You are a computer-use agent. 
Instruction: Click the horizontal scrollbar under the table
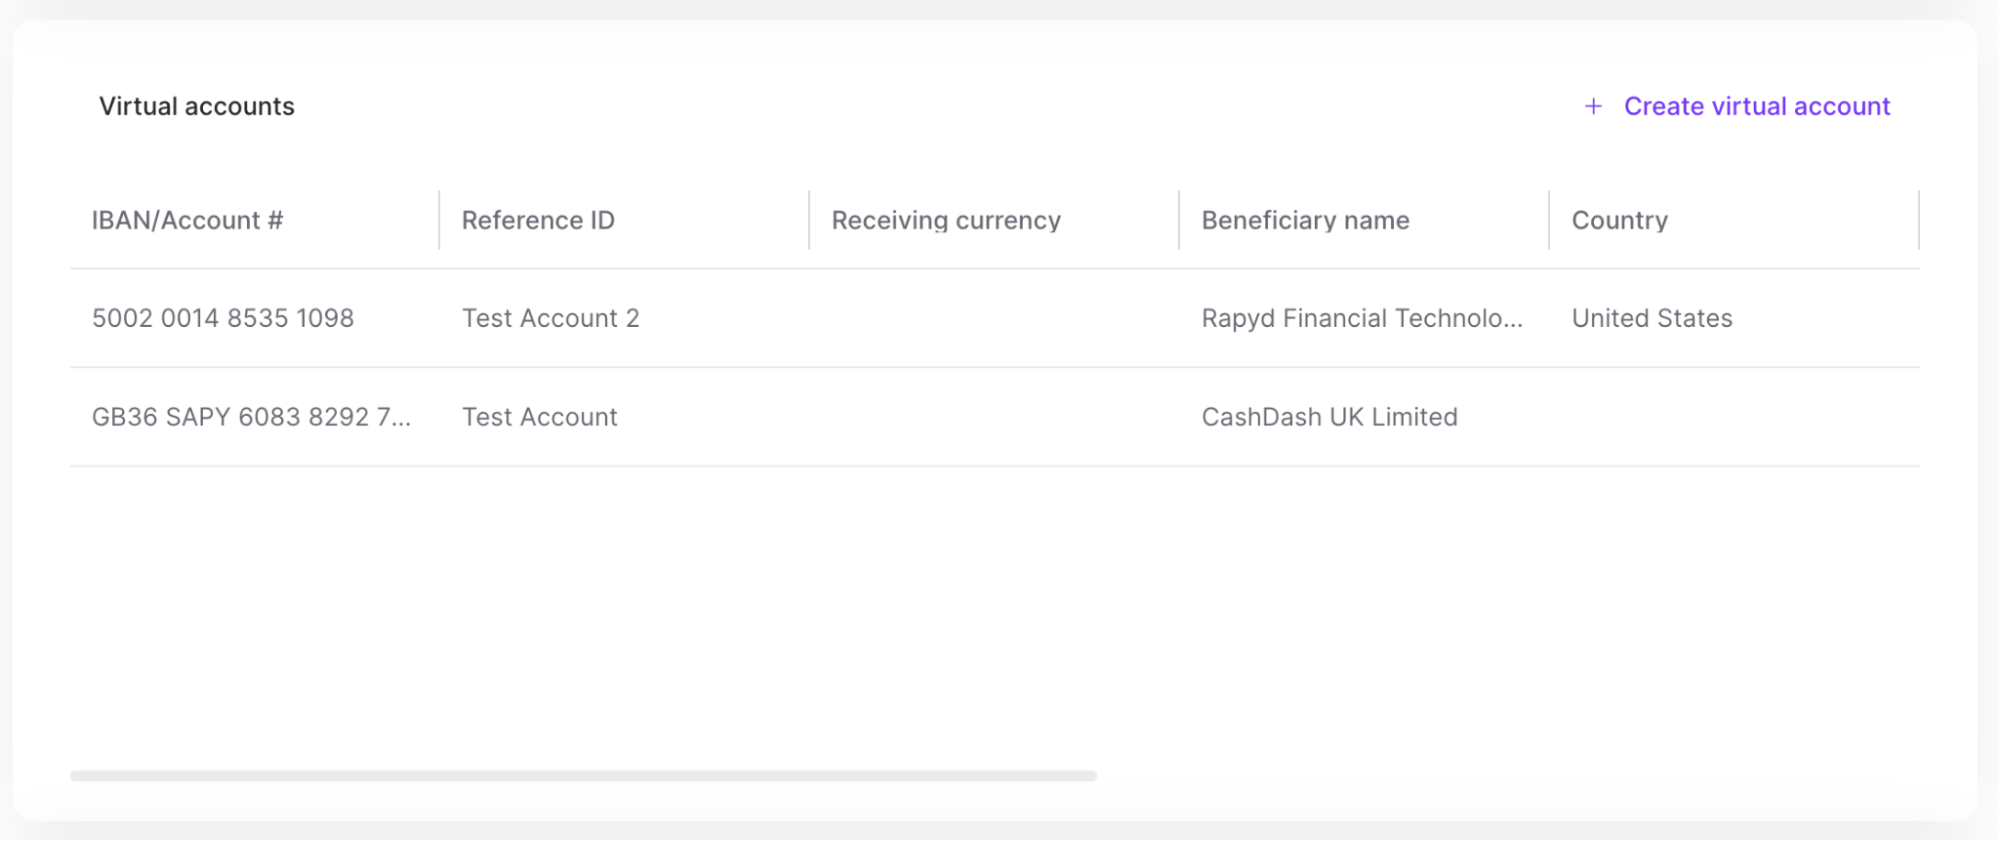583,776
